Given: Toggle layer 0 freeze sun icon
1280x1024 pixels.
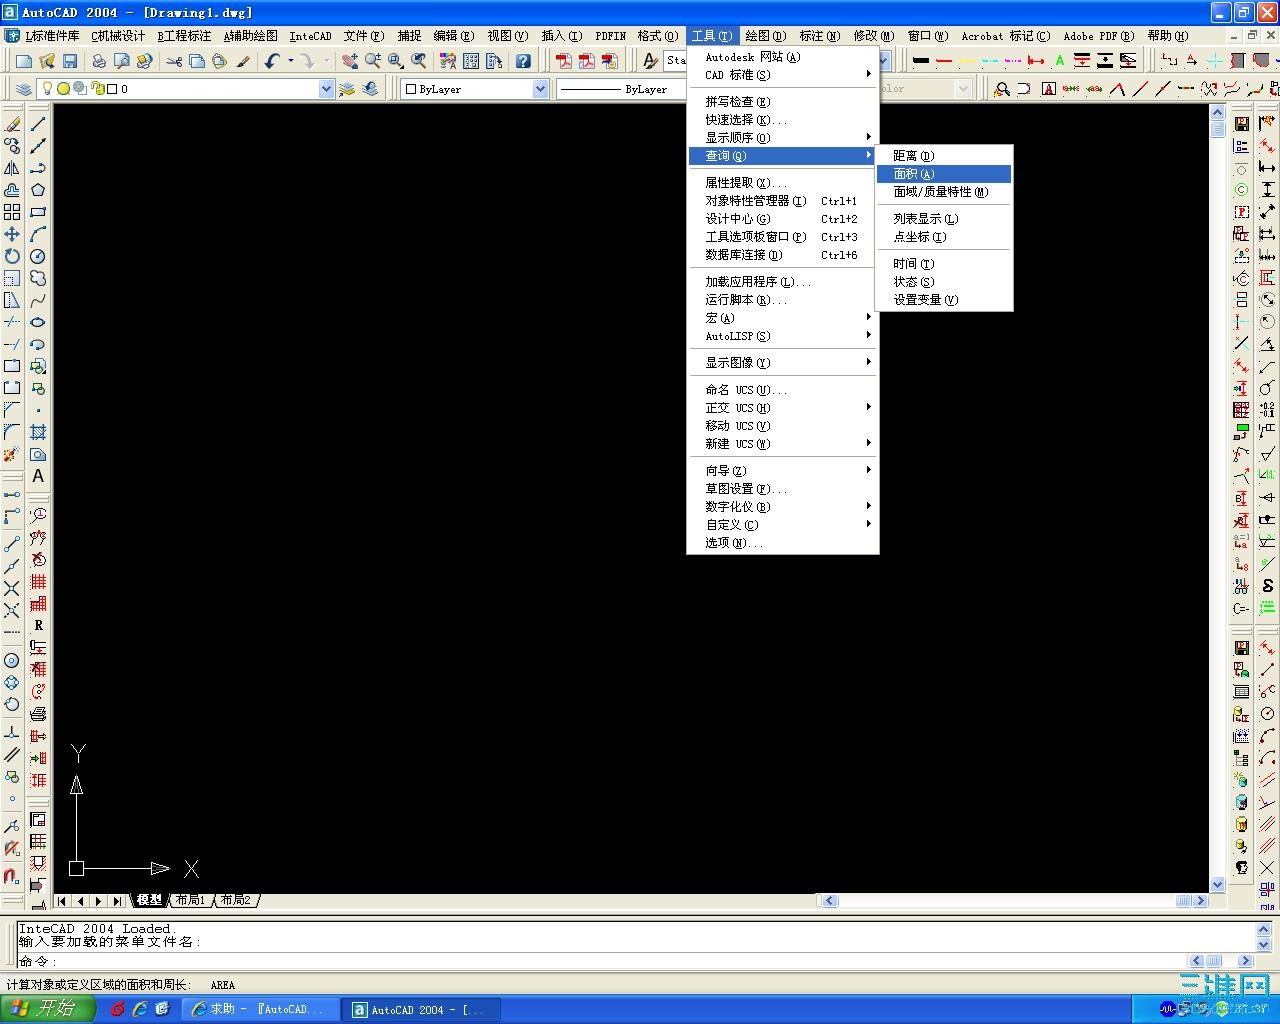Looking at the screenshot, I should tap(63, 89).
